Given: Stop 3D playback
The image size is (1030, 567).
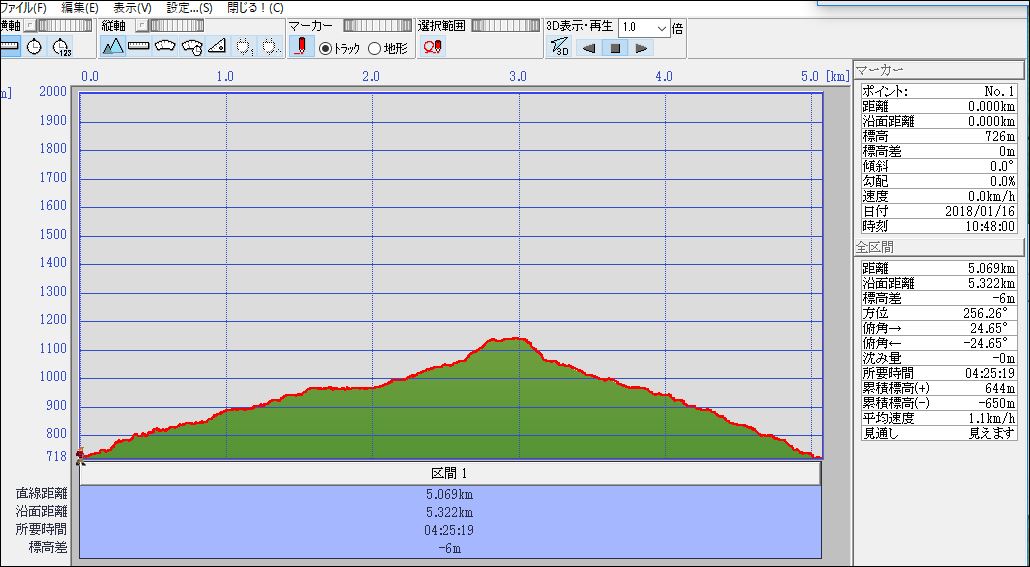Looking at the screenshot, I should coord(616,48).
